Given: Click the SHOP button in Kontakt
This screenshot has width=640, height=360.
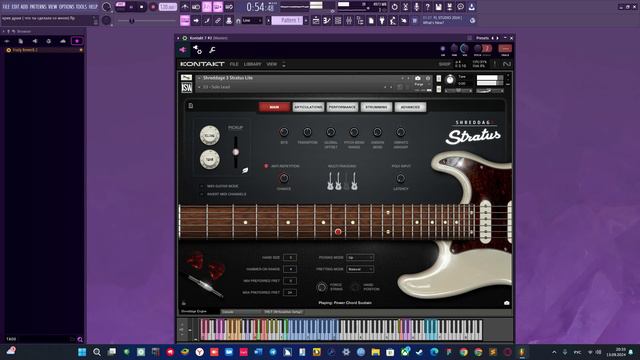Looking at the screenshot, I should pos(444,64).
